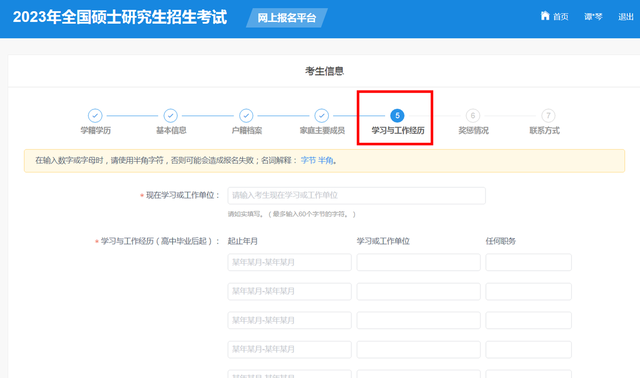The image size is (640, 378).
Task: Click the 学习或工作单位 column header
Action: click(383, 241)
